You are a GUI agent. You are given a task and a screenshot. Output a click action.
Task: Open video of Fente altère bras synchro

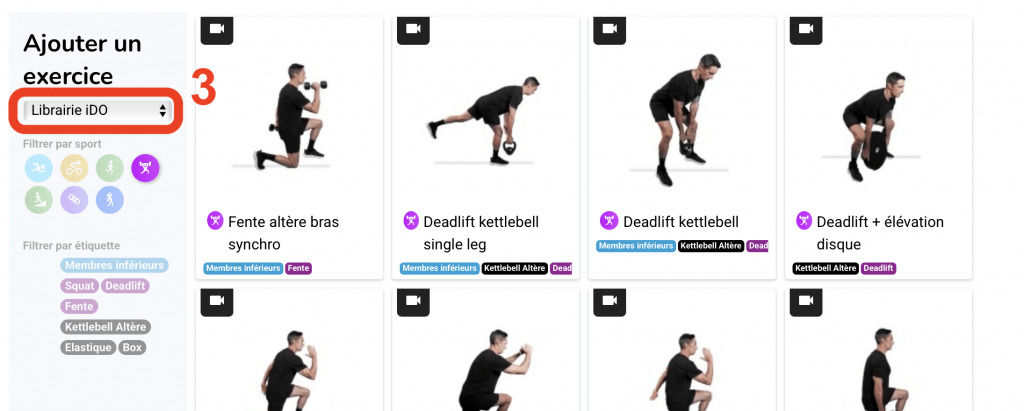pos(217,30)
